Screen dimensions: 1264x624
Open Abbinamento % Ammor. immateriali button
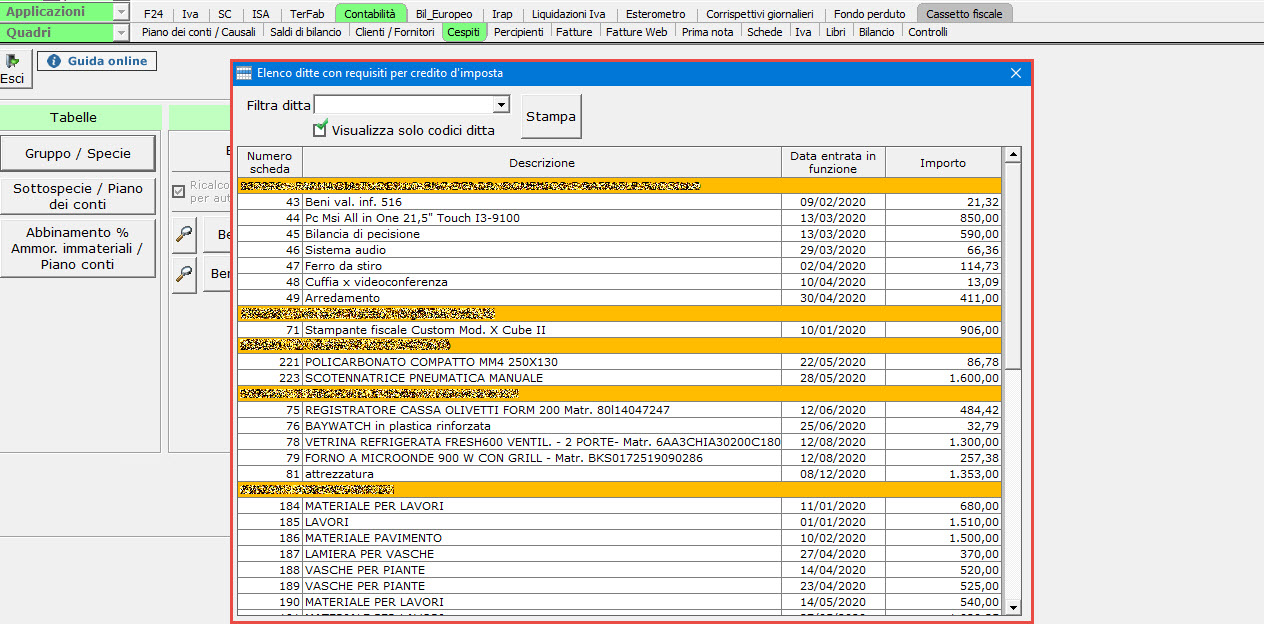[x=77, y=248]
